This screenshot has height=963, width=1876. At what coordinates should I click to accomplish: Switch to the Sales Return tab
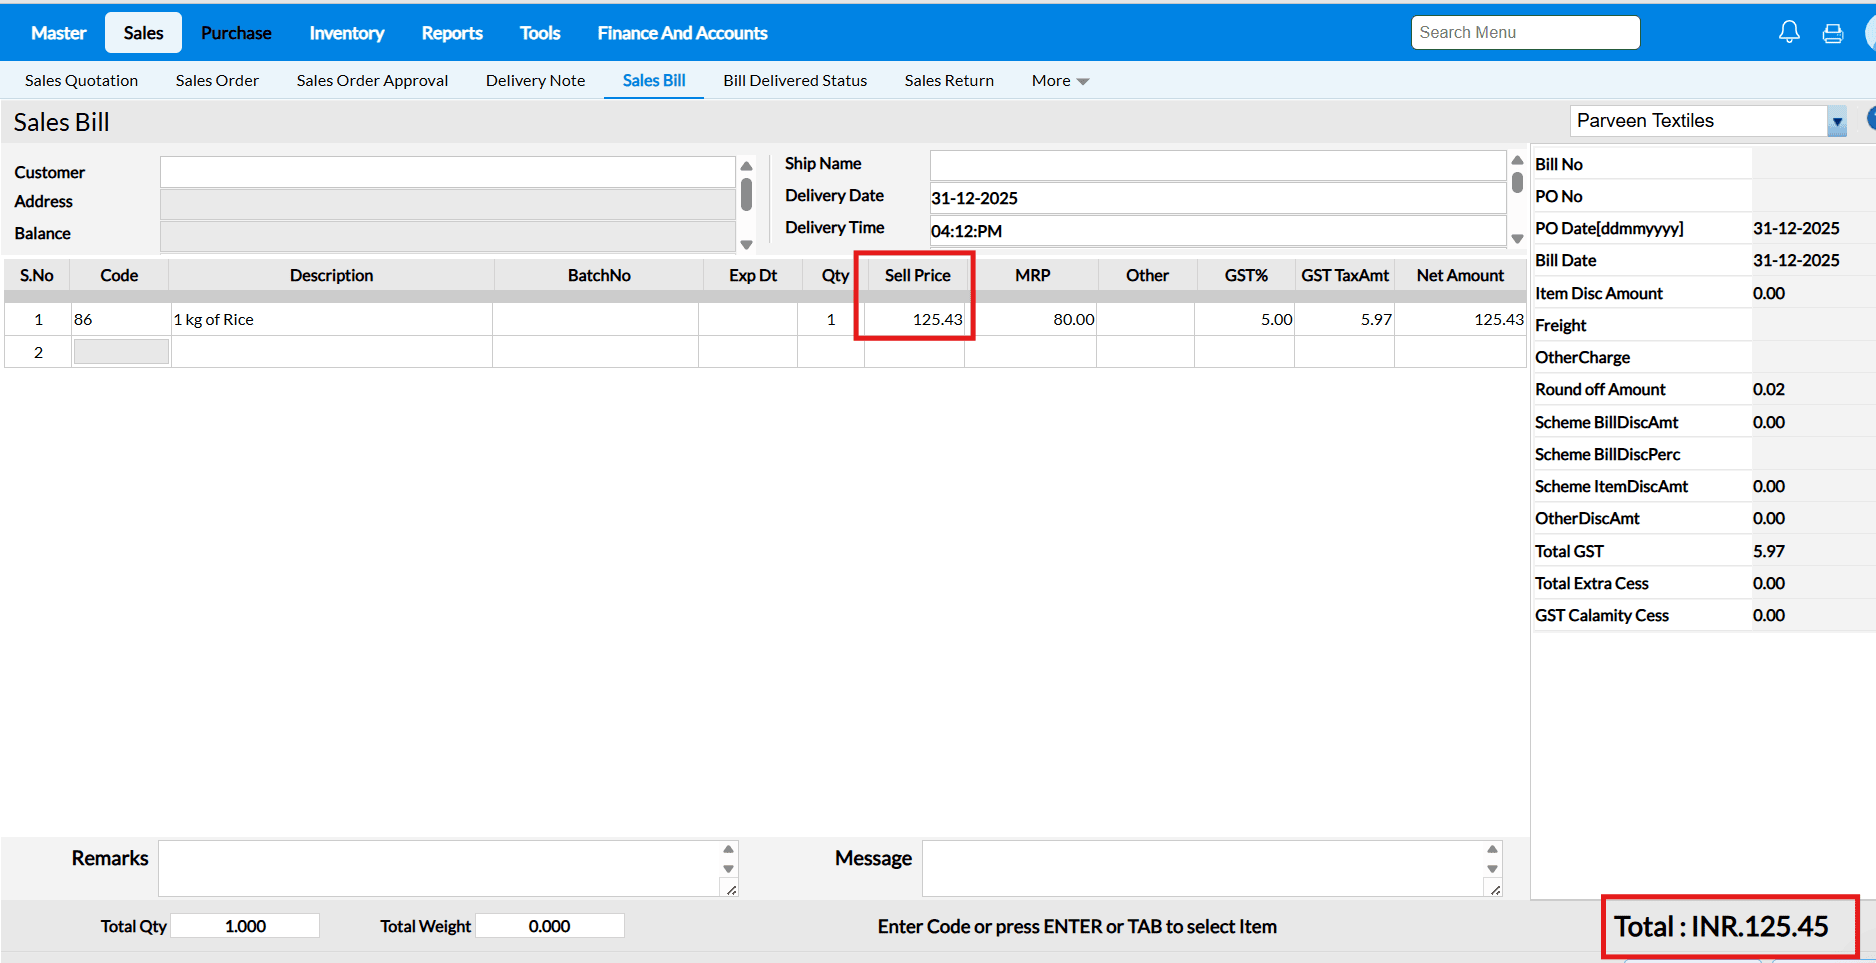click(949, 81)
